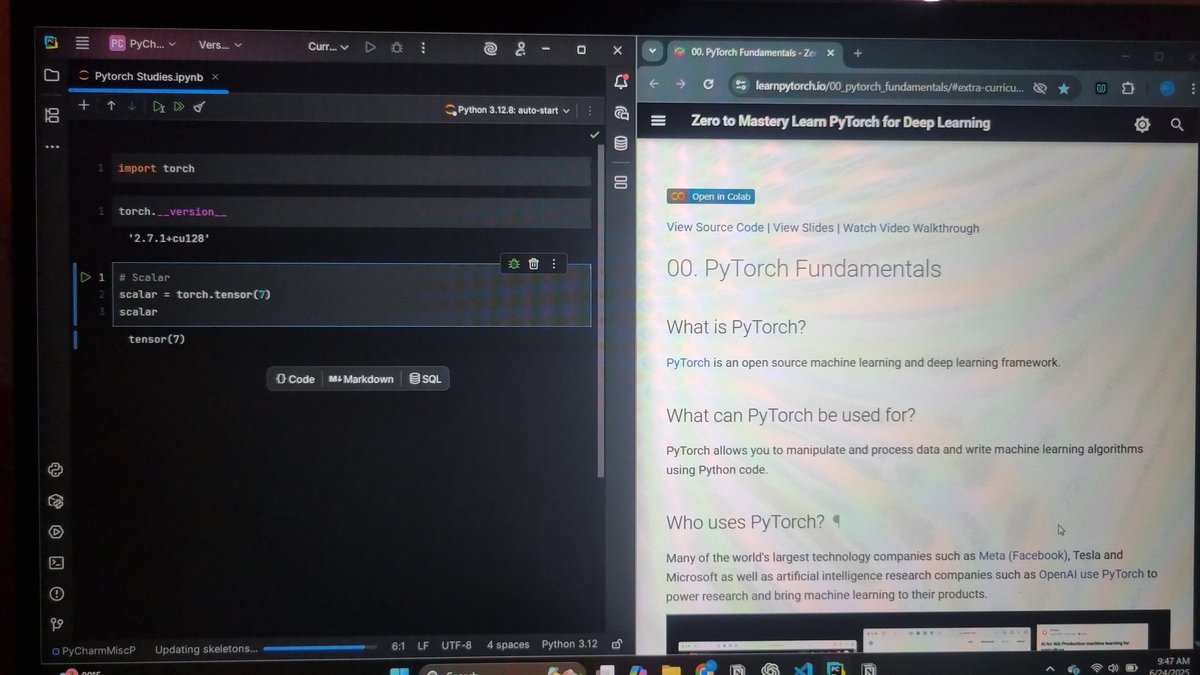This screenshot has width=1200, height=675.
Task: Open Git version control tool window icon
Action: point(56,625)
